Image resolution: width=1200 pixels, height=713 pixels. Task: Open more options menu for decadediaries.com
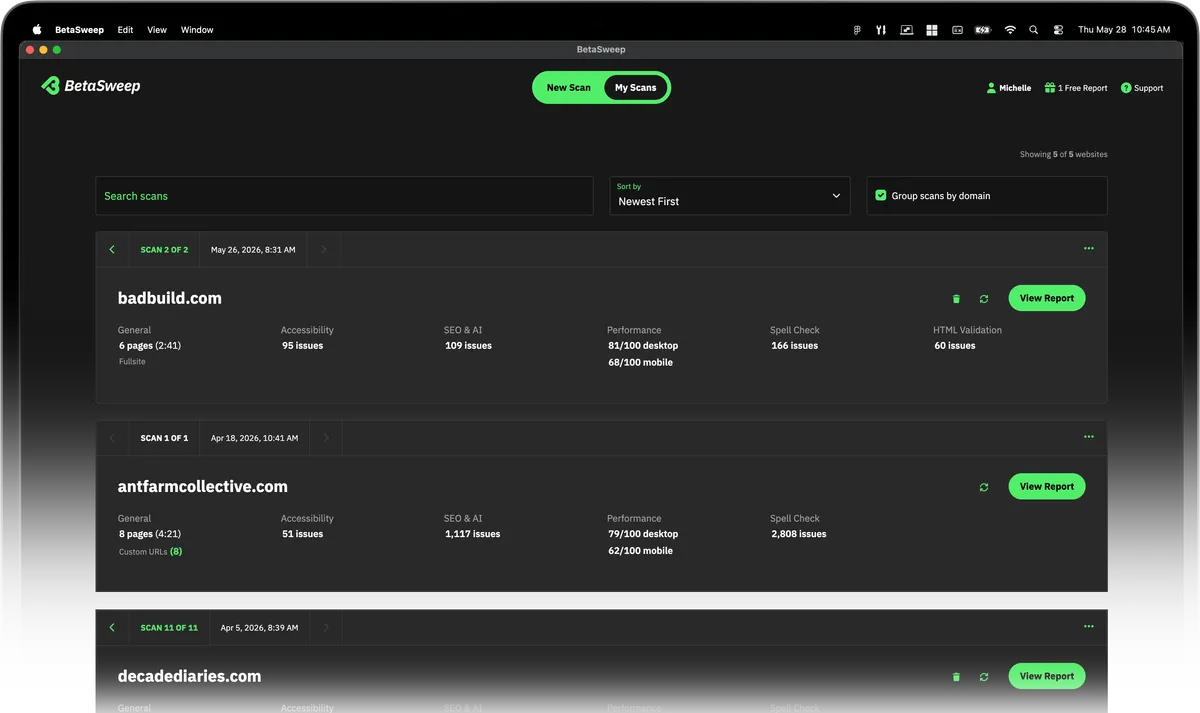pyautogui.click(x=1088, y=627)
